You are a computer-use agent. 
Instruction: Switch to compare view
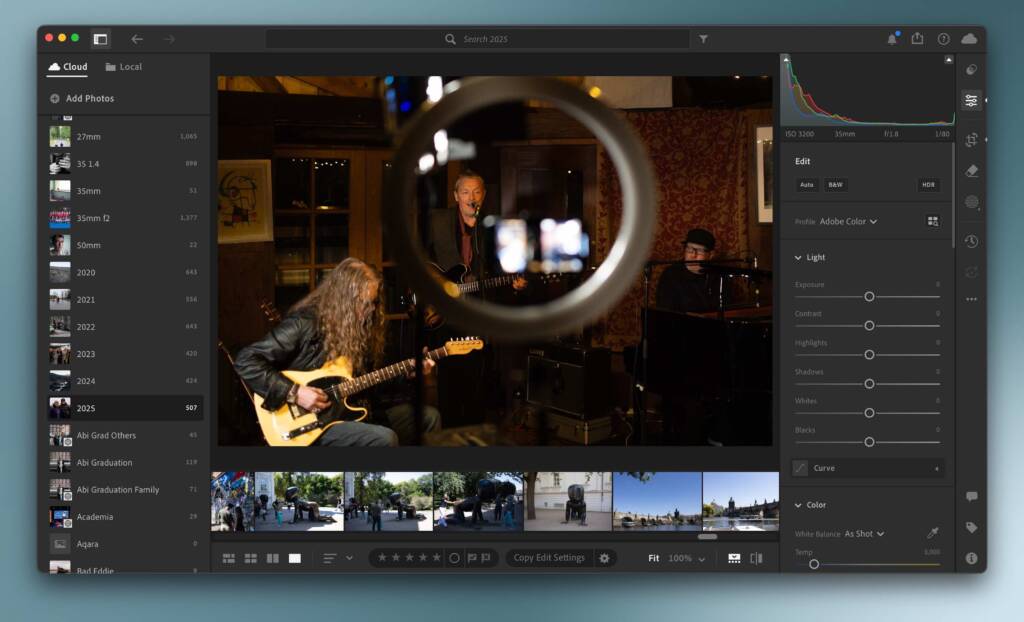click(x=273, y=558)
